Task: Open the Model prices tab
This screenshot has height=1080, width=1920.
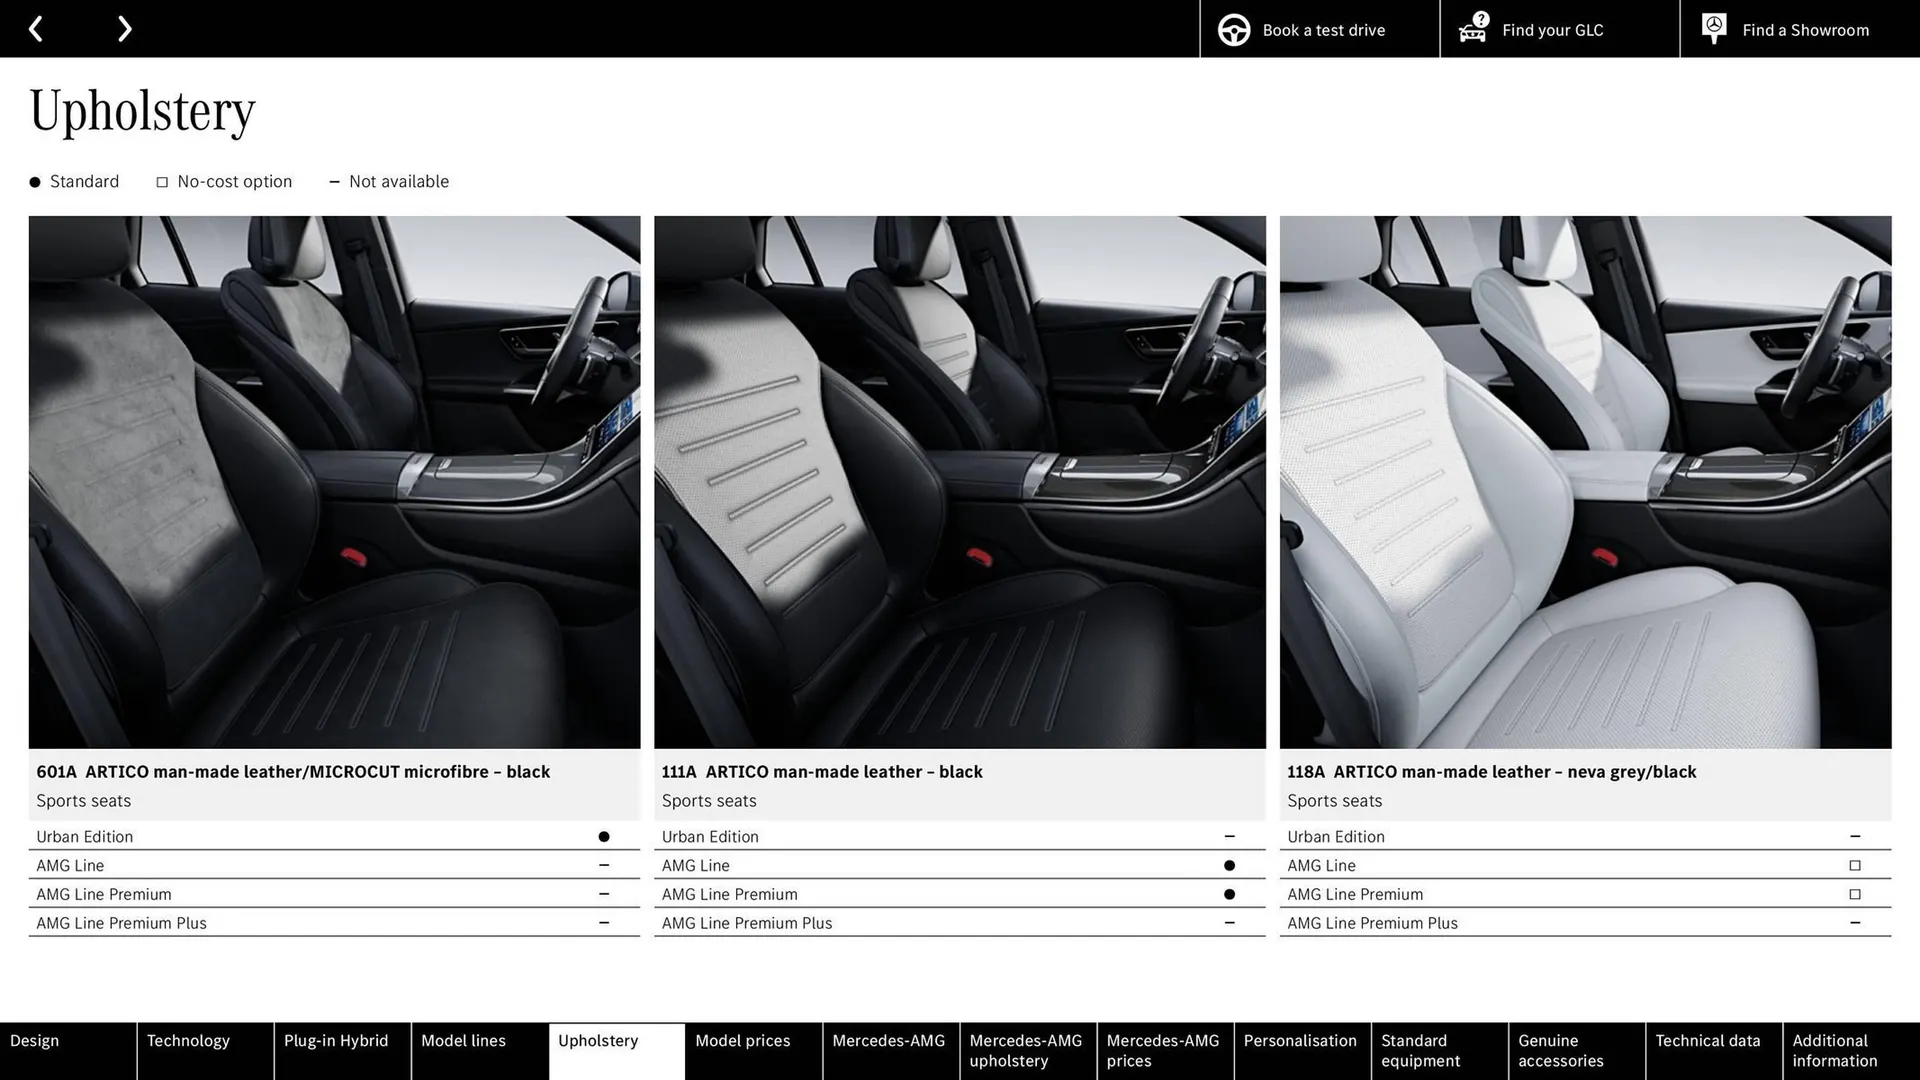Action: point(742,1040)
